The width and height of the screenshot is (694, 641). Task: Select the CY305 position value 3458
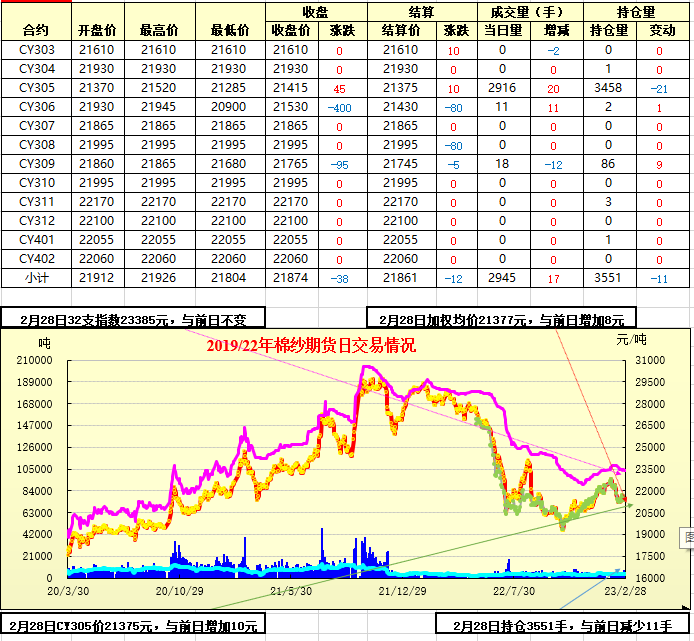point(608,88)
